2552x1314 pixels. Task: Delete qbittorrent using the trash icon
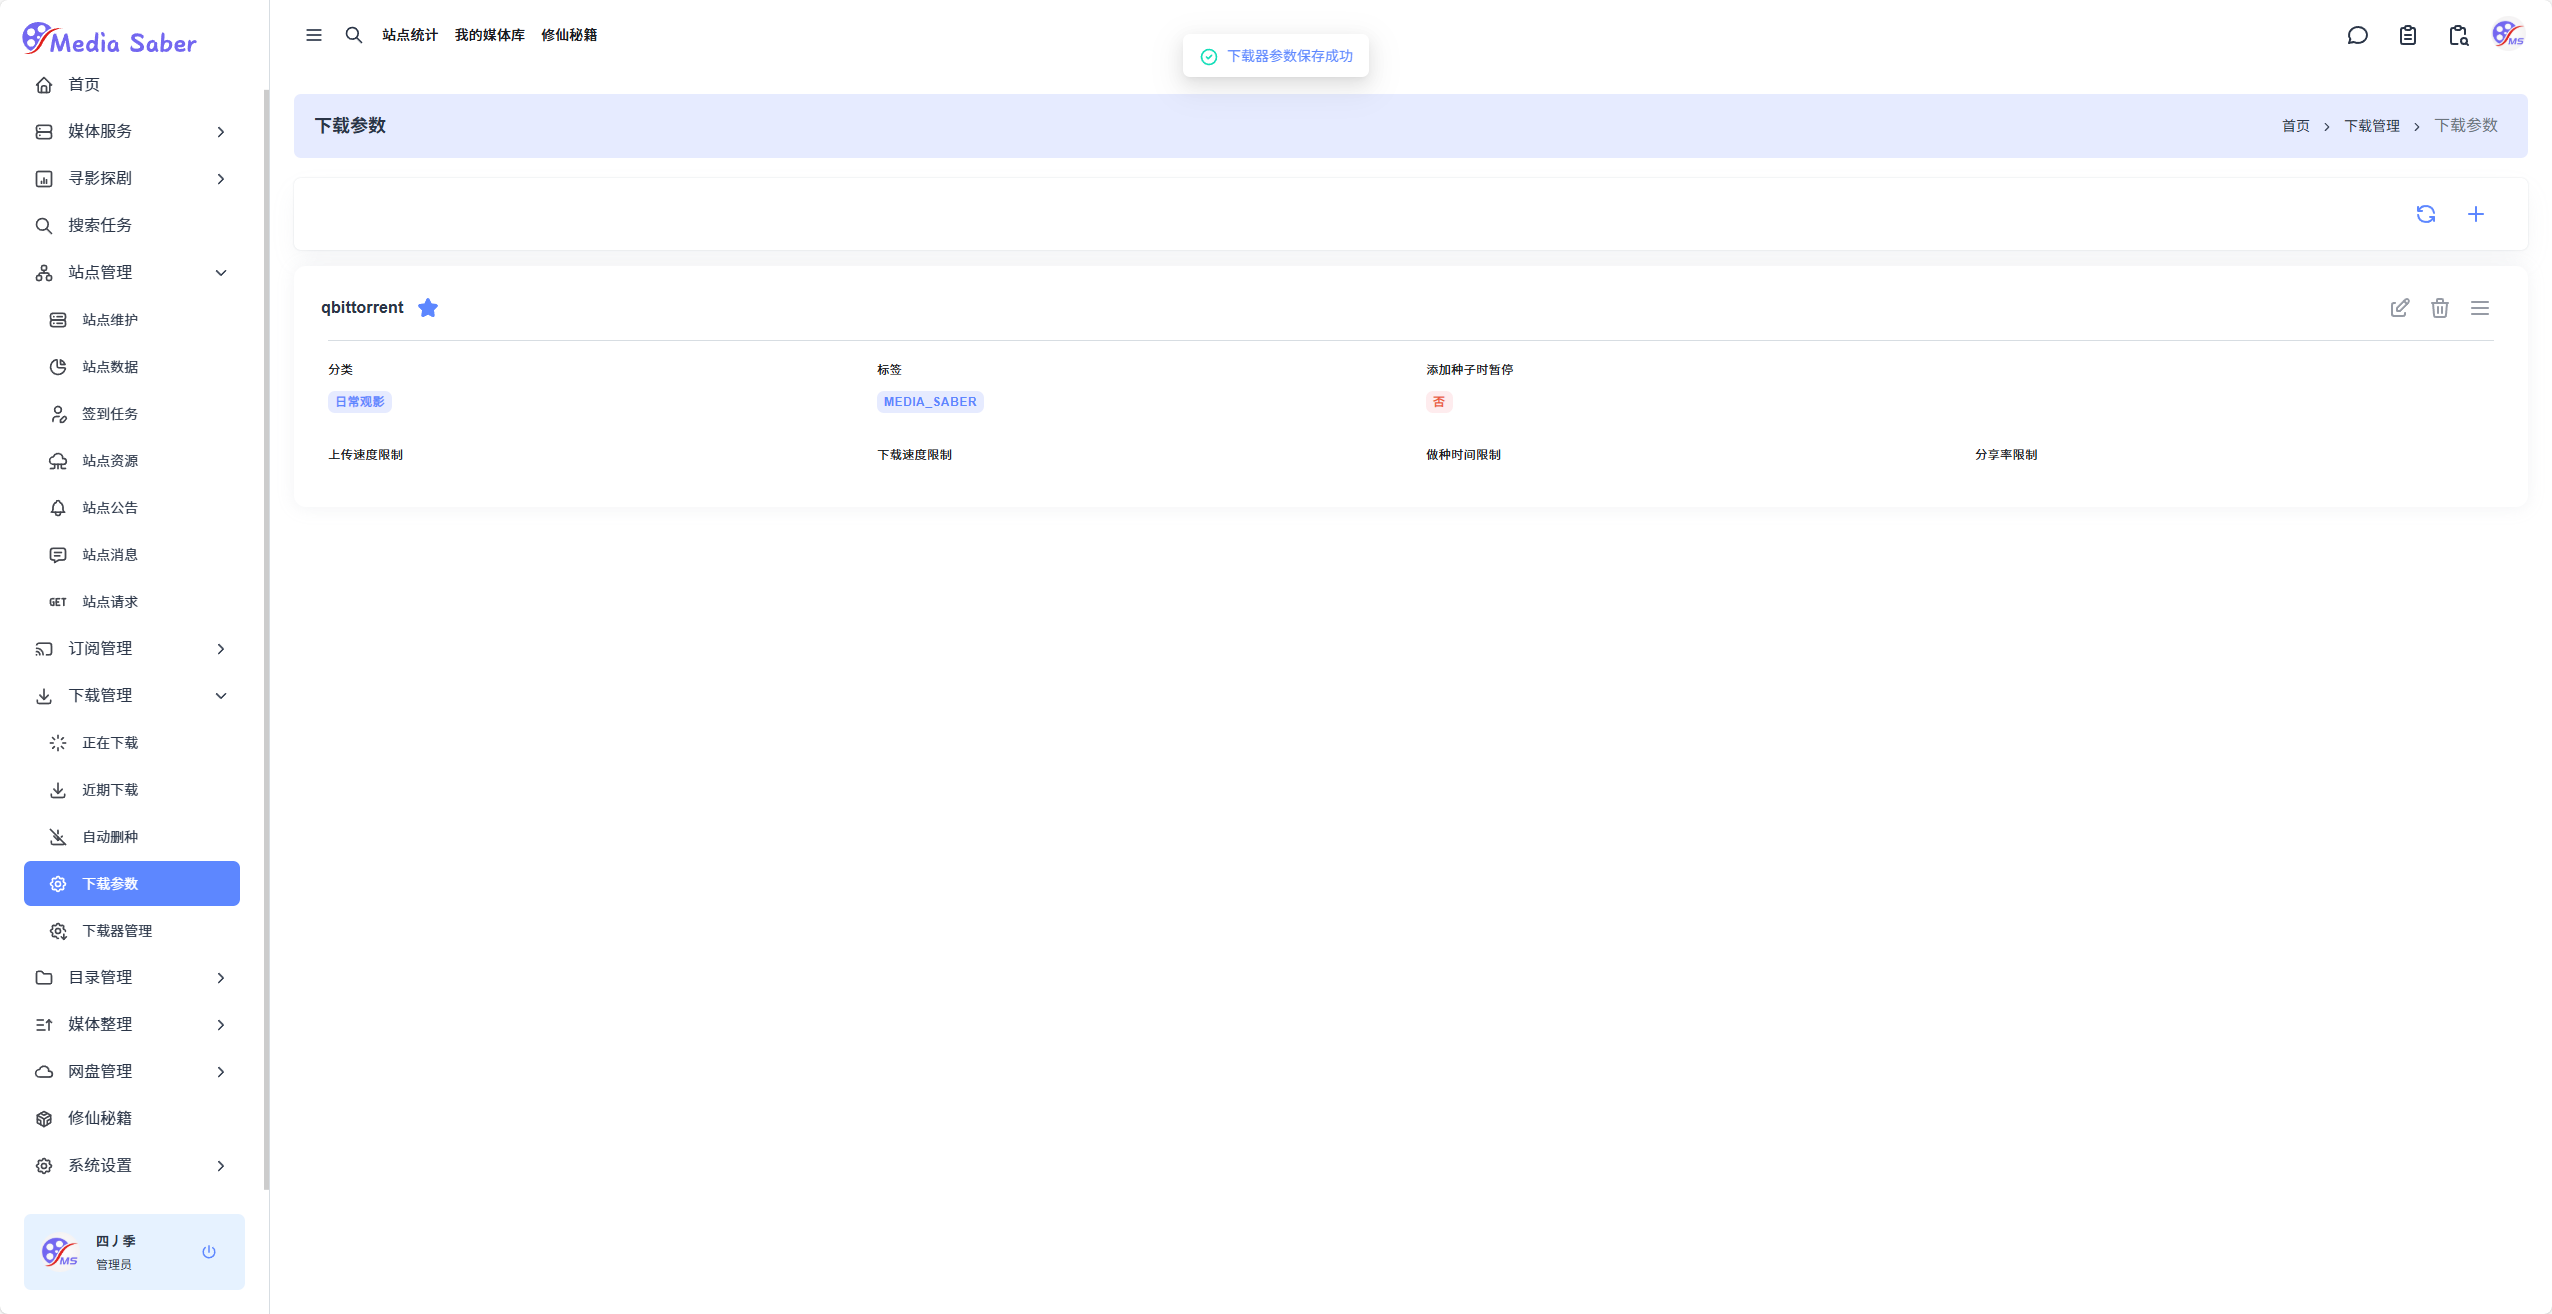2439,308
